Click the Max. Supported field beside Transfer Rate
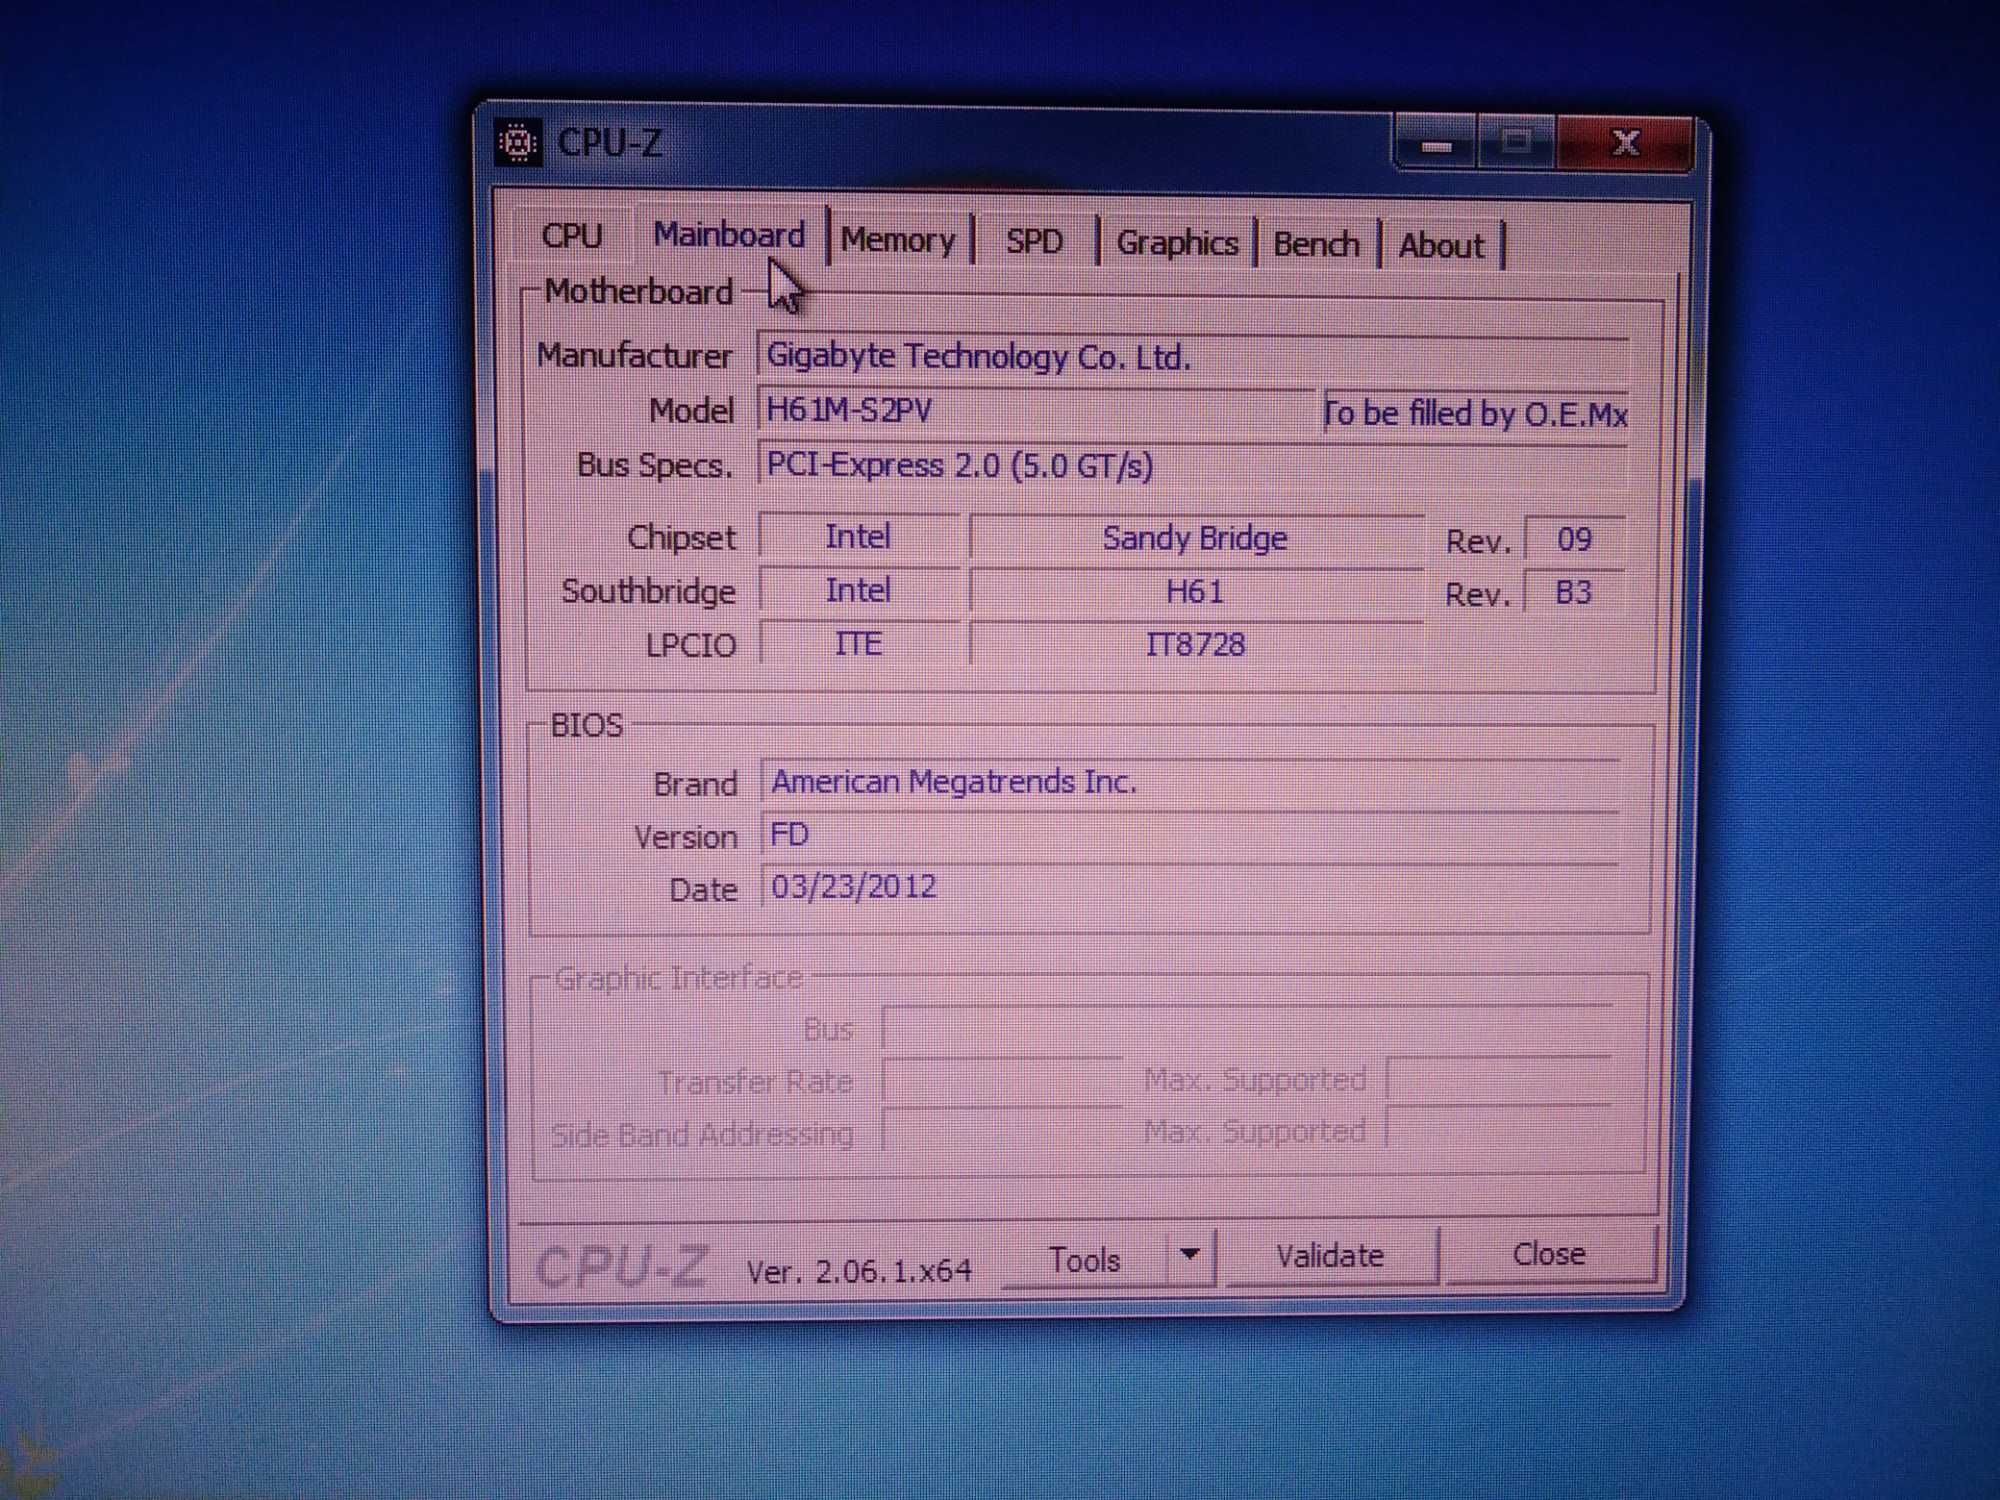Image resolution: width=2000 pixels, height=1500 pixels. [x=1500, y=1078]
